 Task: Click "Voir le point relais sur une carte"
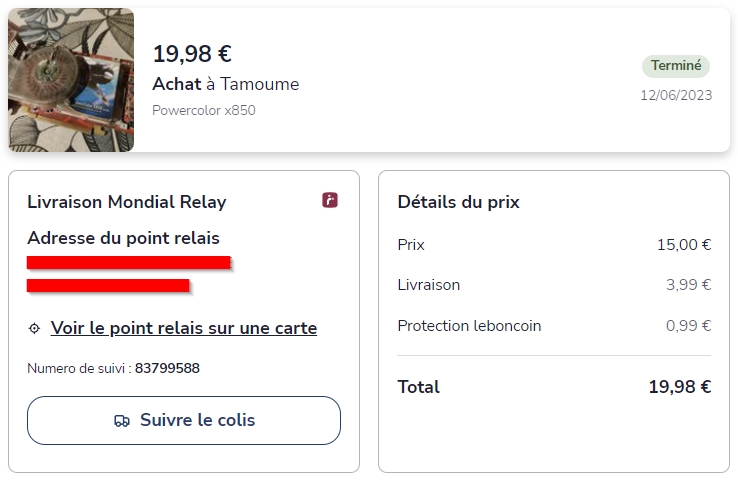(183, 328)
